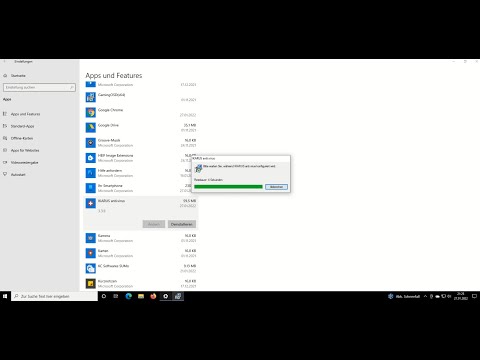Click the KC Softwares SUMo icon
Viewport: 480px width, 360px height.
[91, 268]
